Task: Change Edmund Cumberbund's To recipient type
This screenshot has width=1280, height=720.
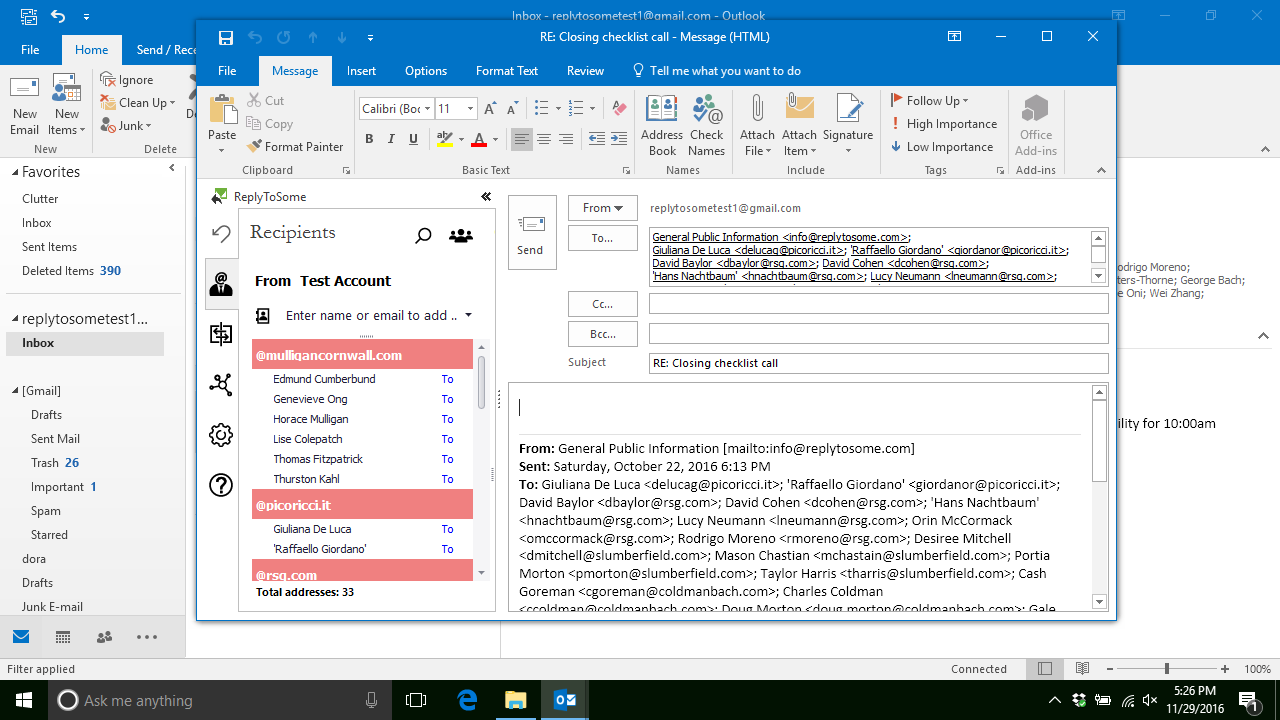Action: [x=447, y=380]
